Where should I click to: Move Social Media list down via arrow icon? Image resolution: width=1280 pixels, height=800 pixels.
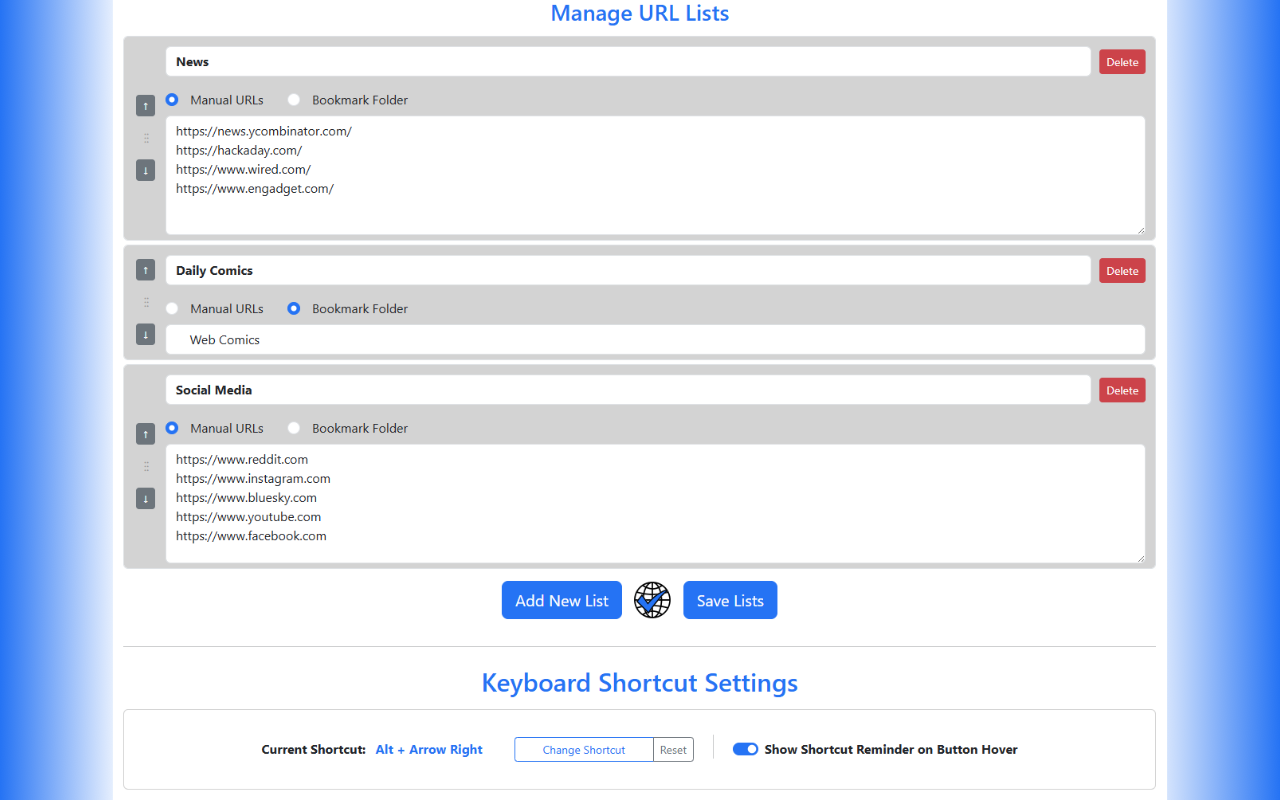click(145, 498)
